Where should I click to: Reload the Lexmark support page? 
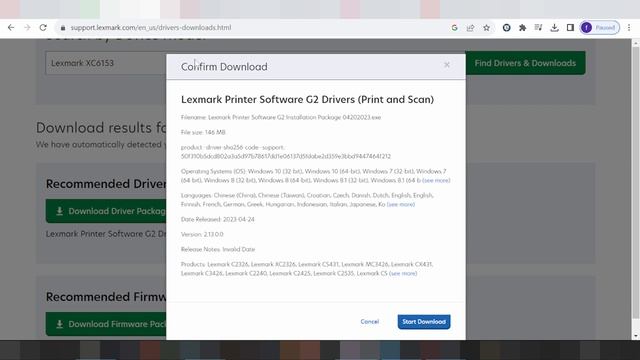tap(43, 27)
